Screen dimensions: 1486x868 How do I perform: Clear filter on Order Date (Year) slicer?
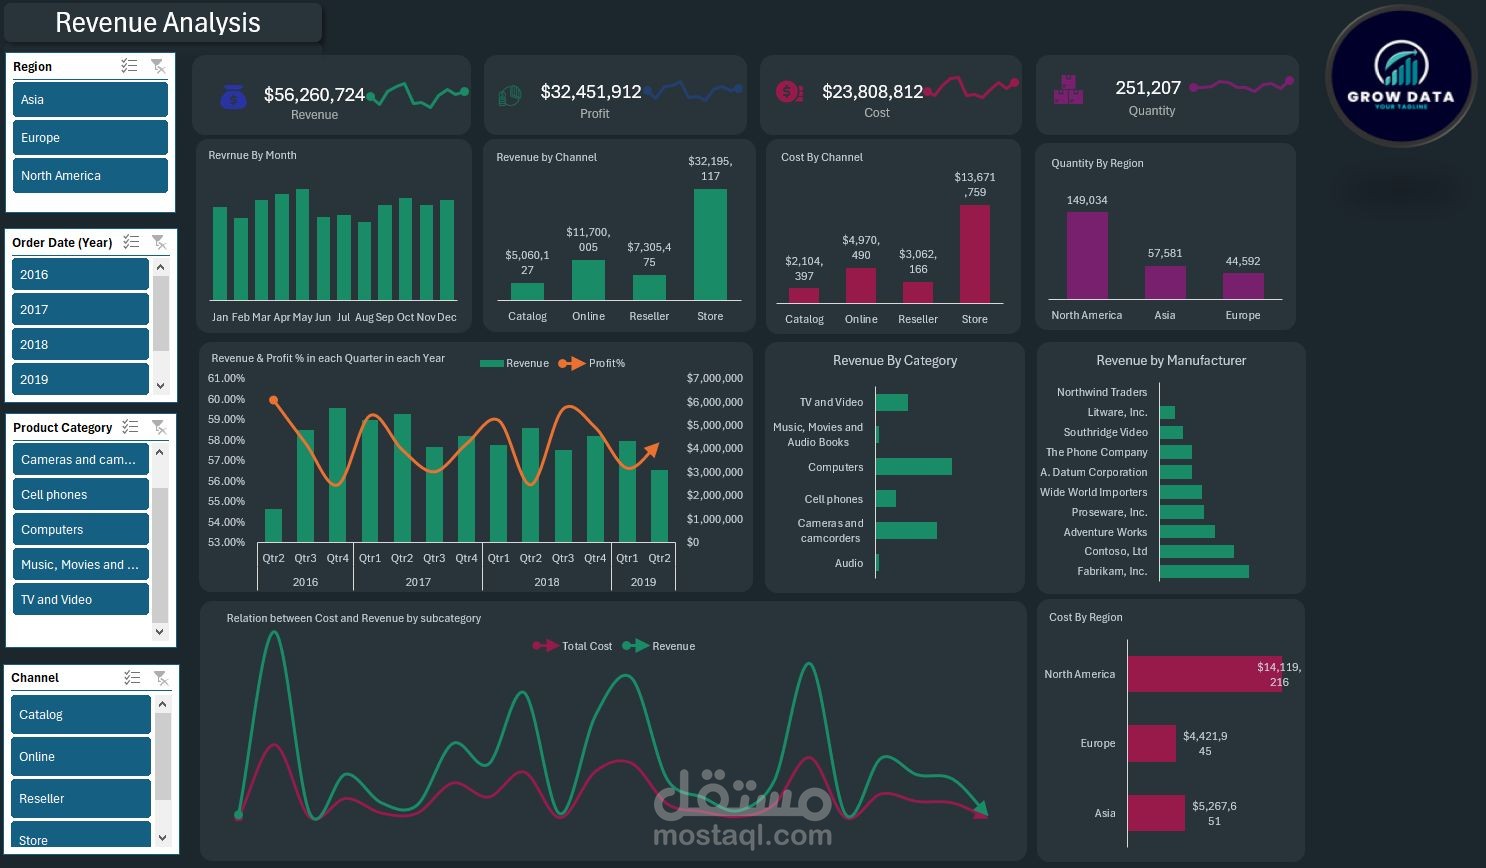(159, 242)
